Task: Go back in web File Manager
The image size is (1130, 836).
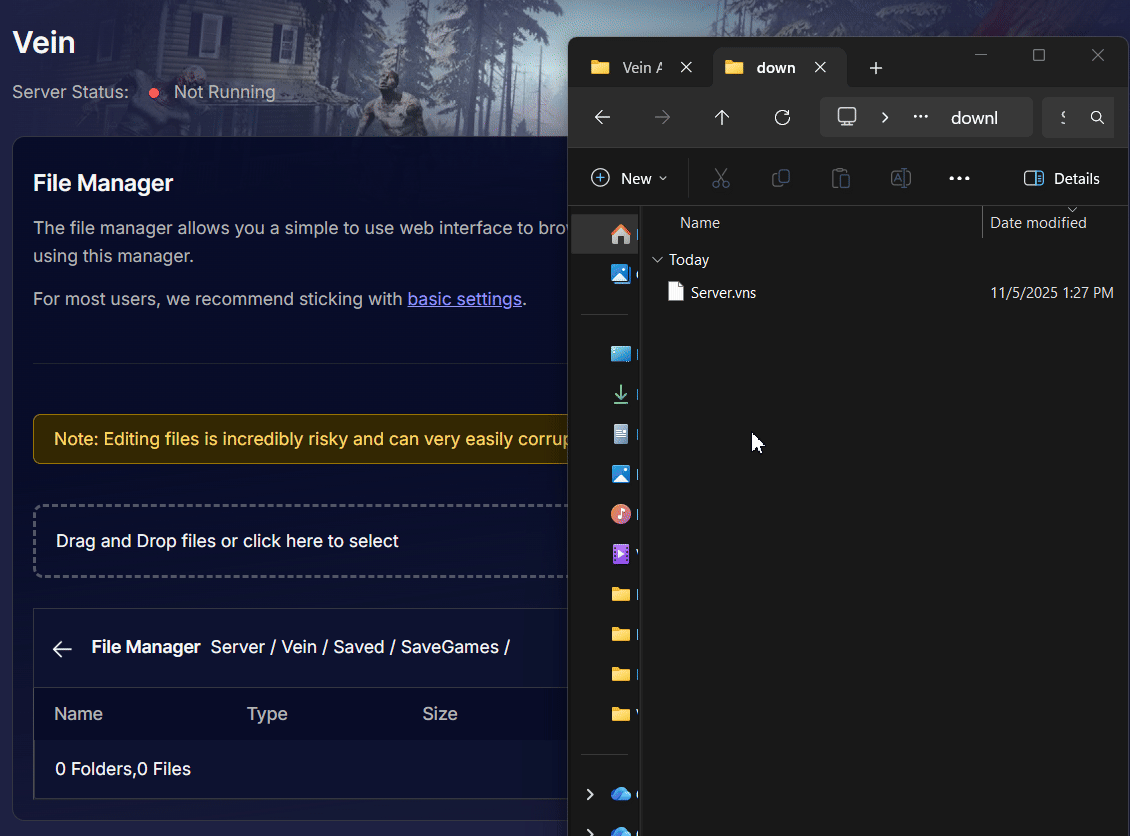Action: pos(62,649)
